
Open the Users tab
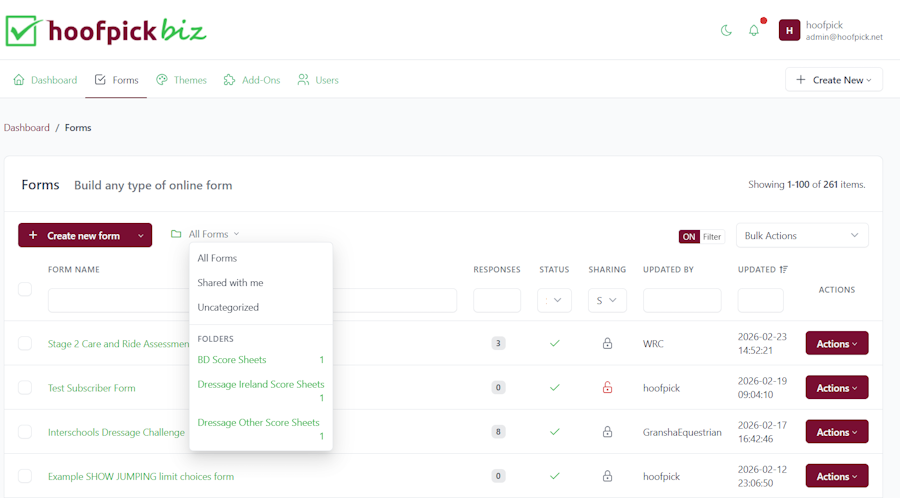(x=319, y=80)
